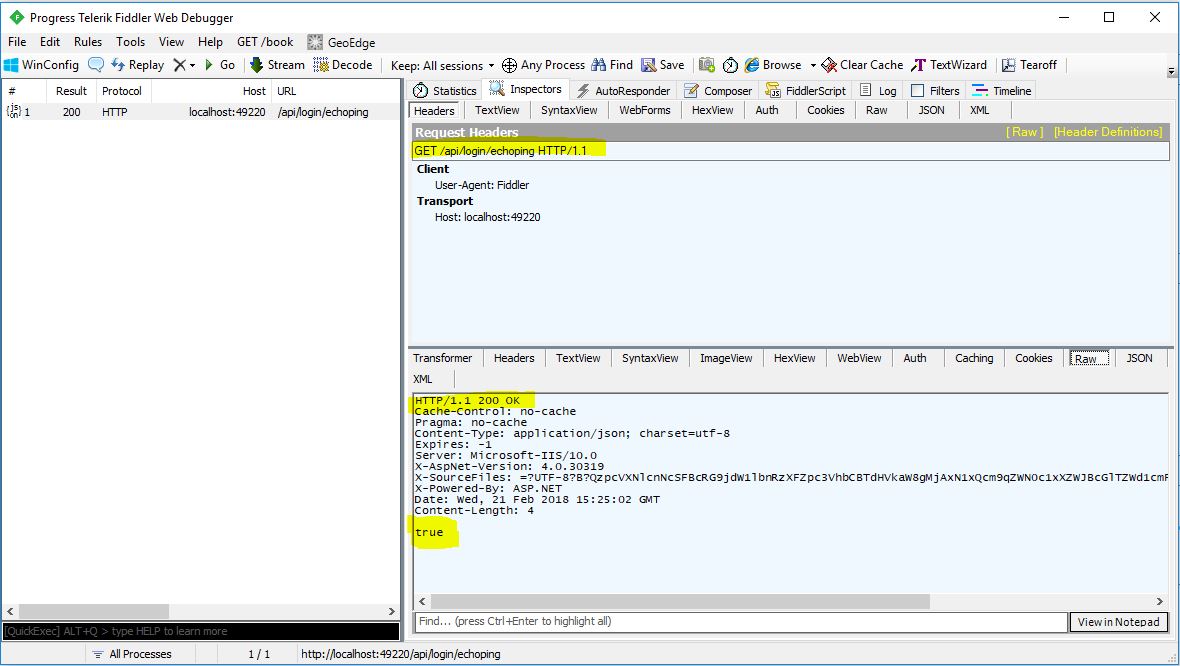
Task: Switch to the Statistics tab
Action: click(445, 90)
